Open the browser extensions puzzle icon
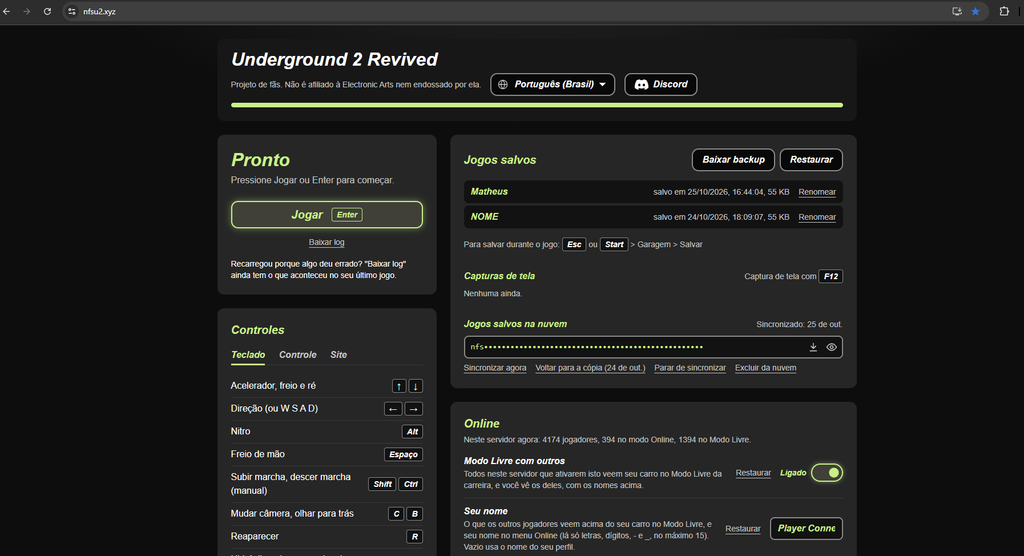Image resolution: width=1024 pixels, height=556 pixels. 1004,11
